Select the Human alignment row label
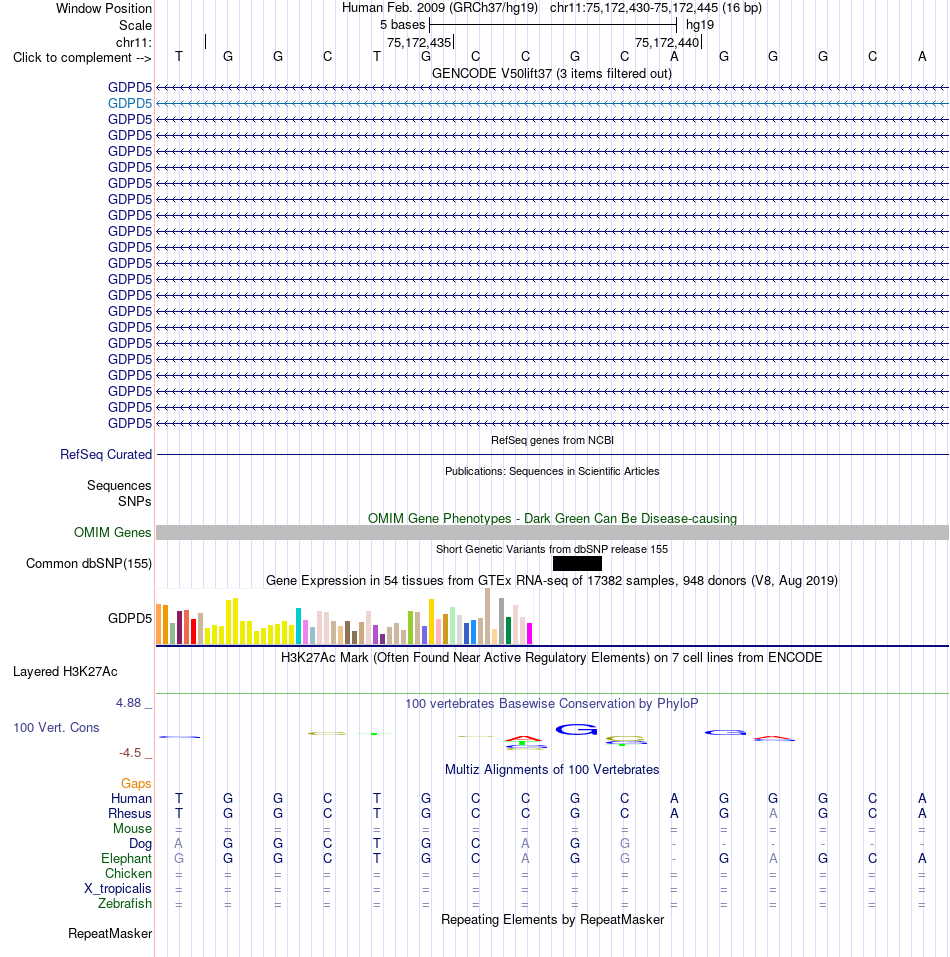Viewport: 950px width, 957px height. click(x=131, y=799)
